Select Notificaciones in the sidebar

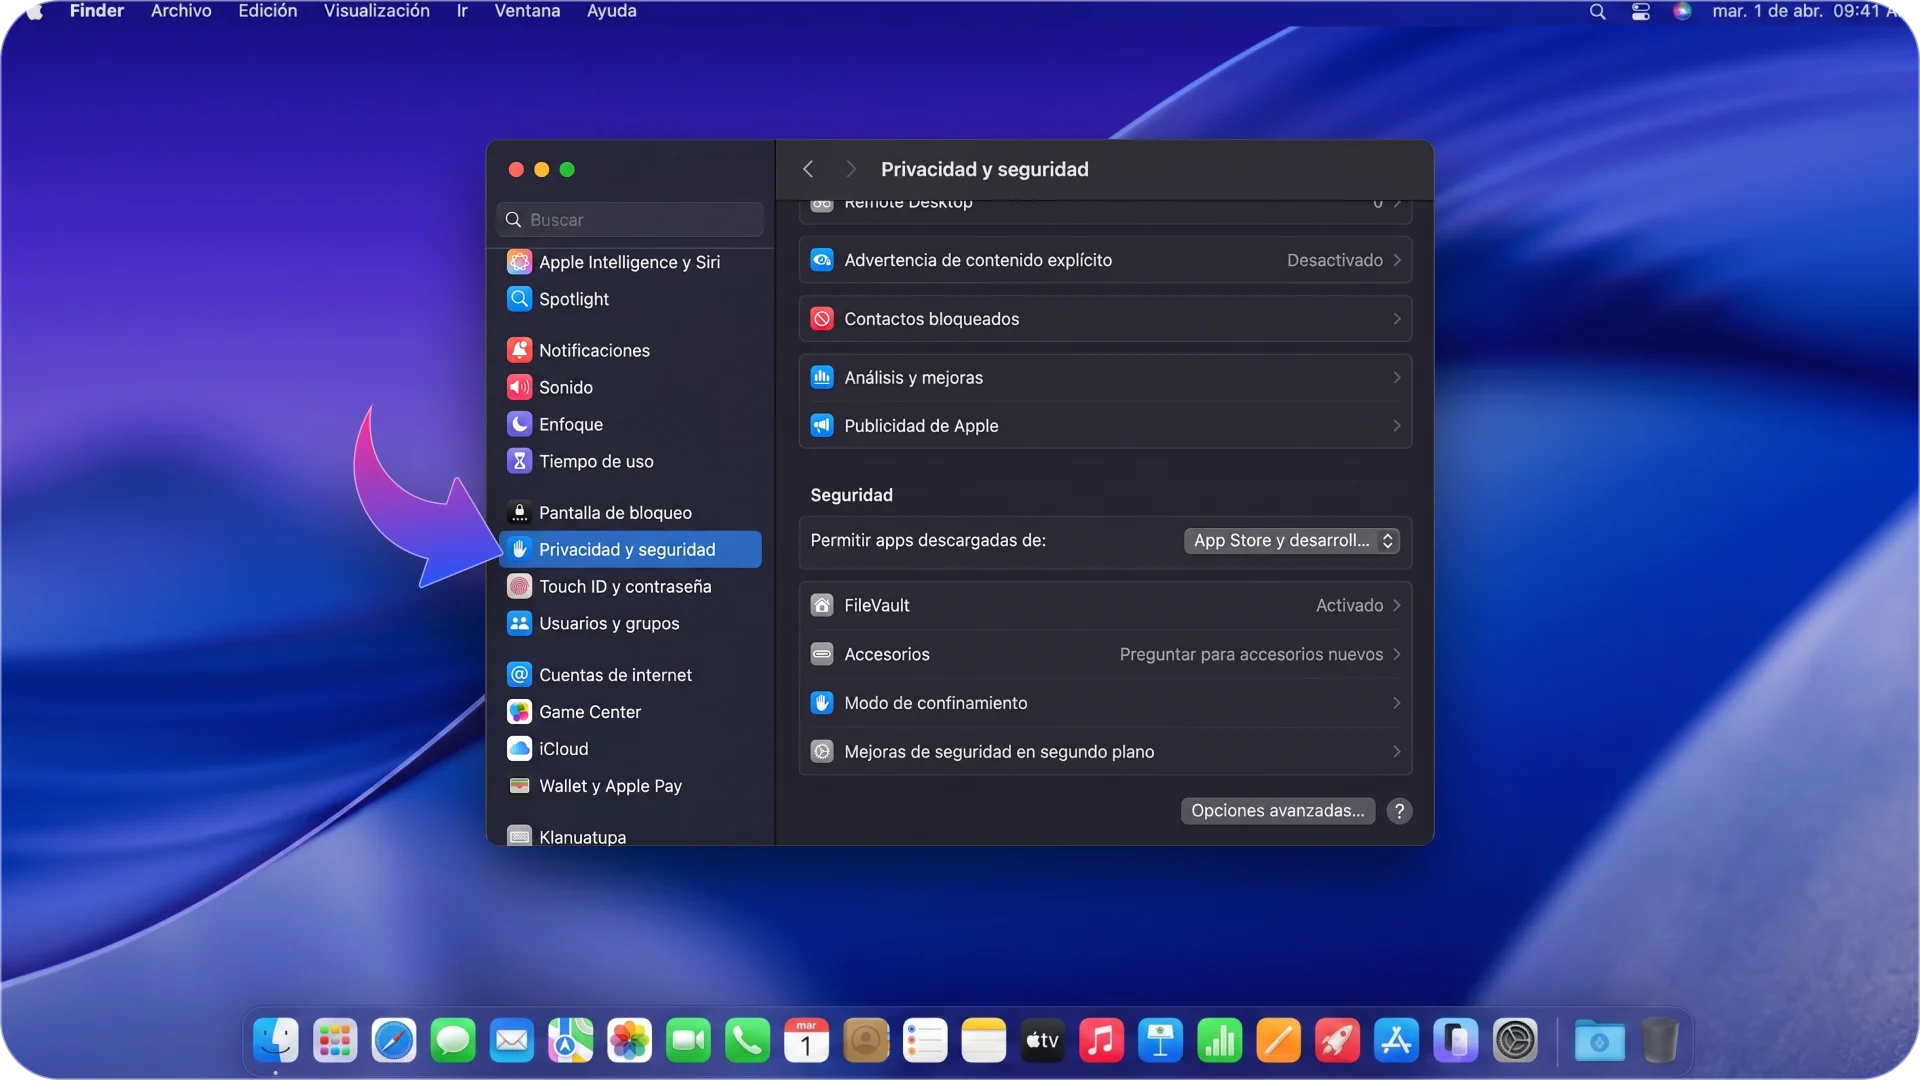(x=630, y=350)
